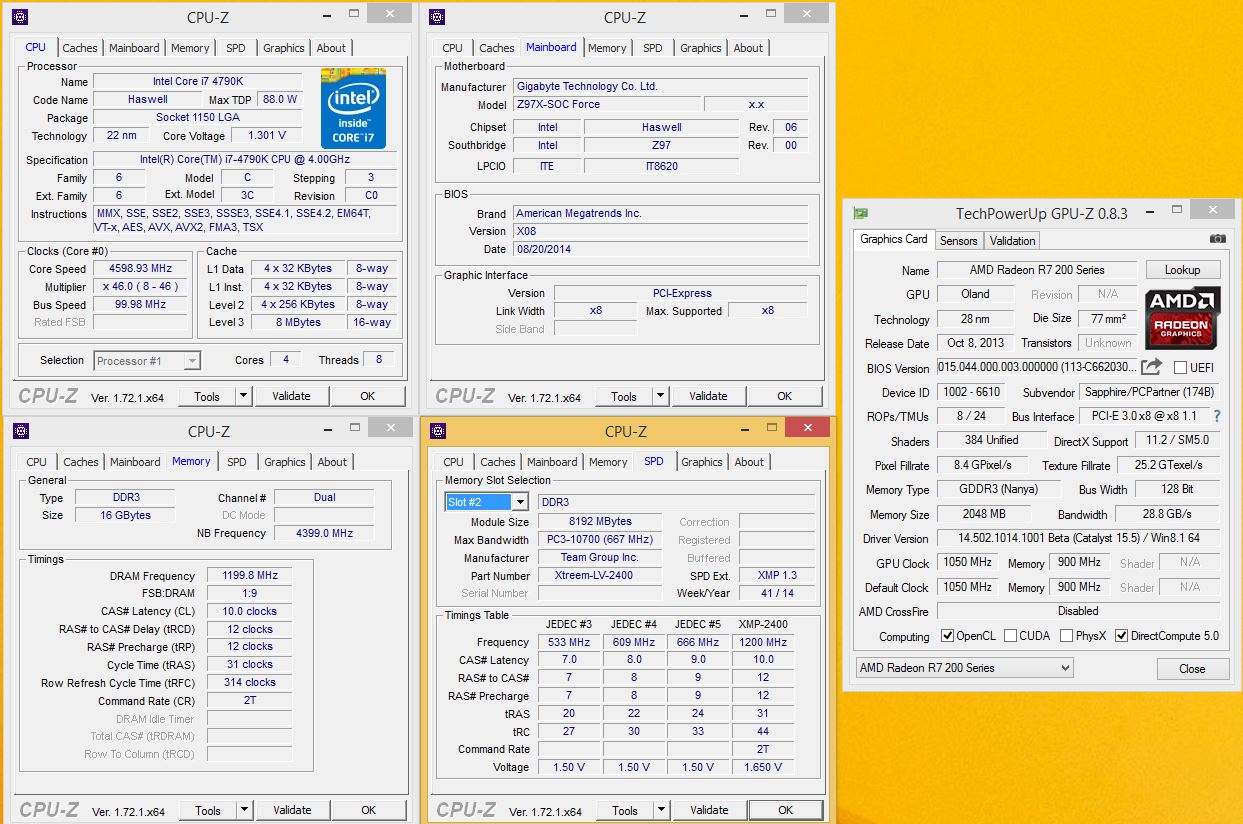Select the CPU tab in the Memory window
This screenshot has height=824, width=1243.
click(37, 462)
